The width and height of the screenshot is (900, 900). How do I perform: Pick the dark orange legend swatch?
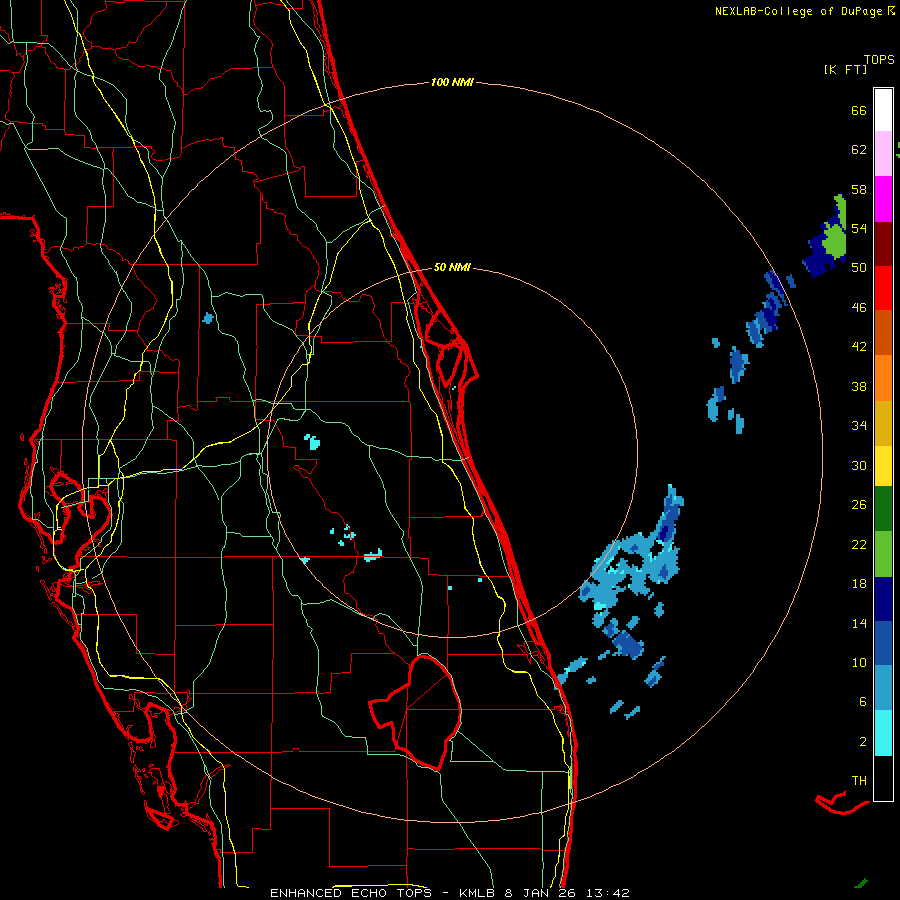coord(883,333)
